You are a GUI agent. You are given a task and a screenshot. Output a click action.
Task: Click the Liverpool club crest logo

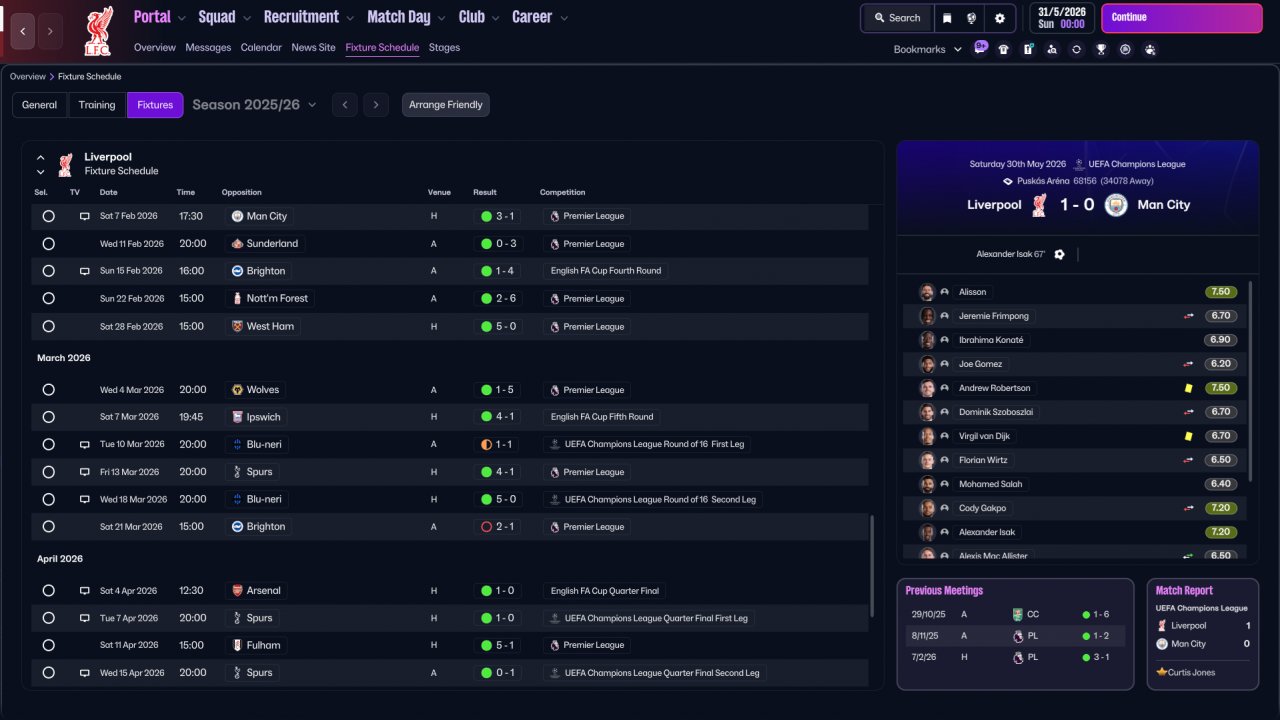point(97,30)
